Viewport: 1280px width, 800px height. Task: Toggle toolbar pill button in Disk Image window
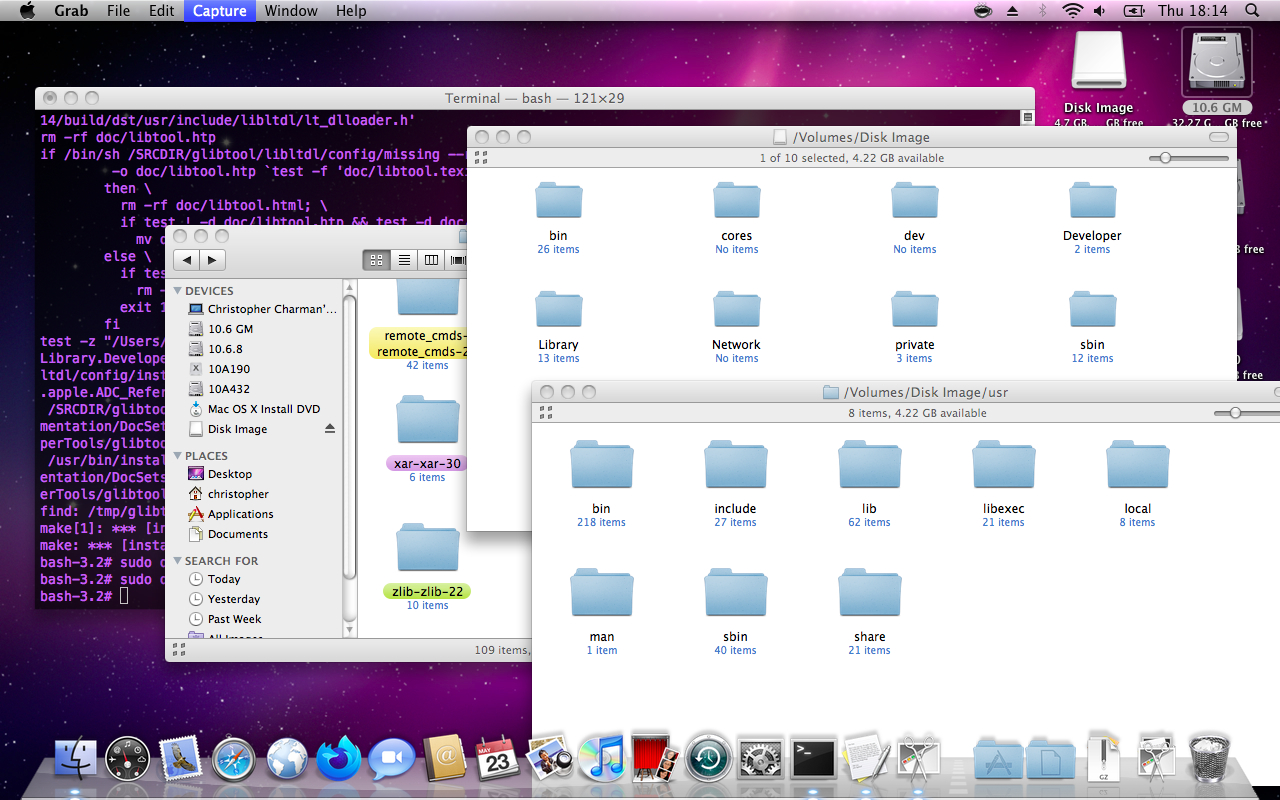pyautogui.click(x=1218, y=137)
